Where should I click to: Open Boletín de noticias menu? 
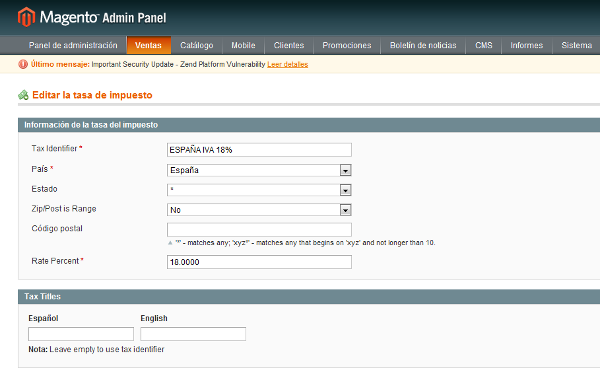(x=423, y=45)
